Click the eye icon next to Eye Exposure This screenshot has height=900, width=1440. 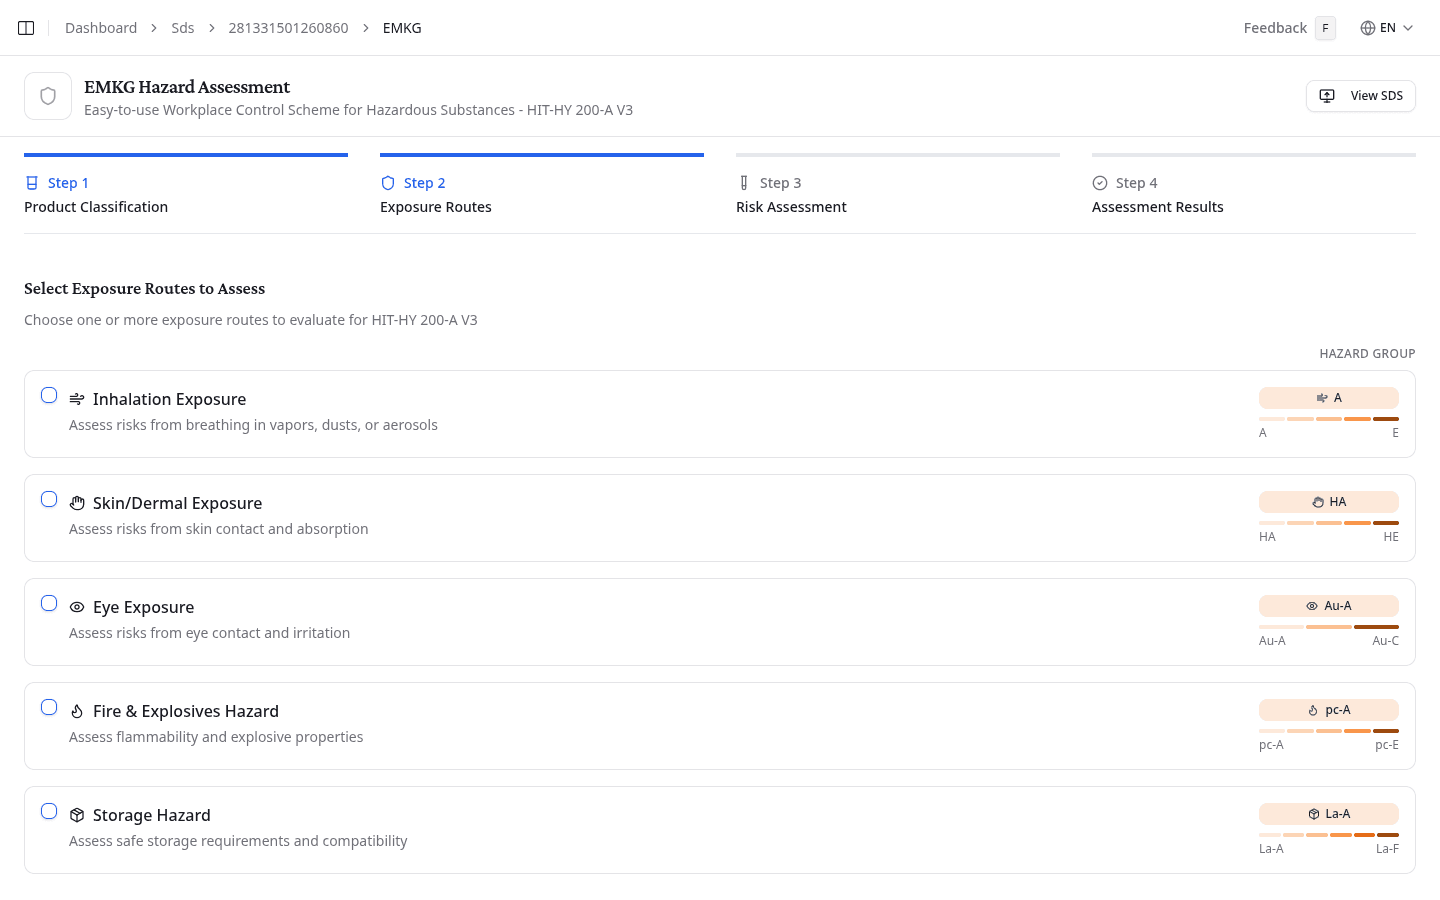[77, 607]
